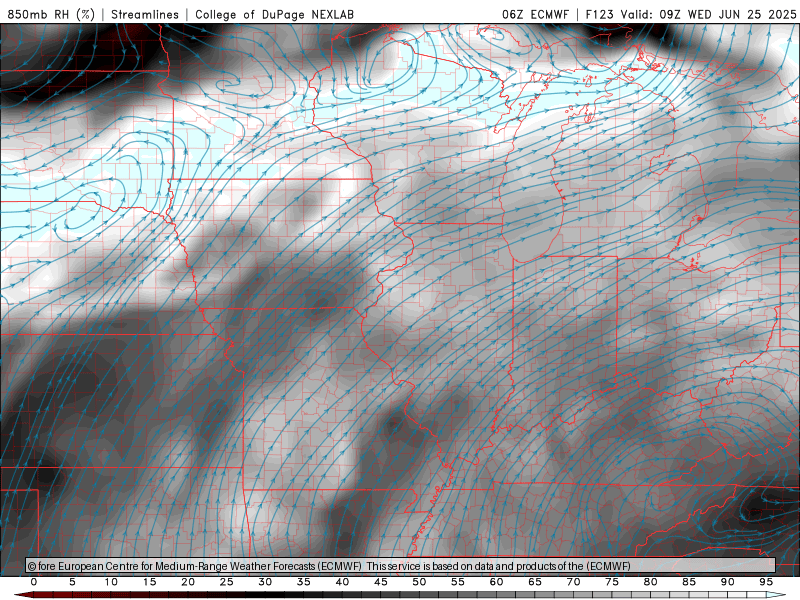Click the humidity scale value '55'
800x600 pixels.
point(458,582)
